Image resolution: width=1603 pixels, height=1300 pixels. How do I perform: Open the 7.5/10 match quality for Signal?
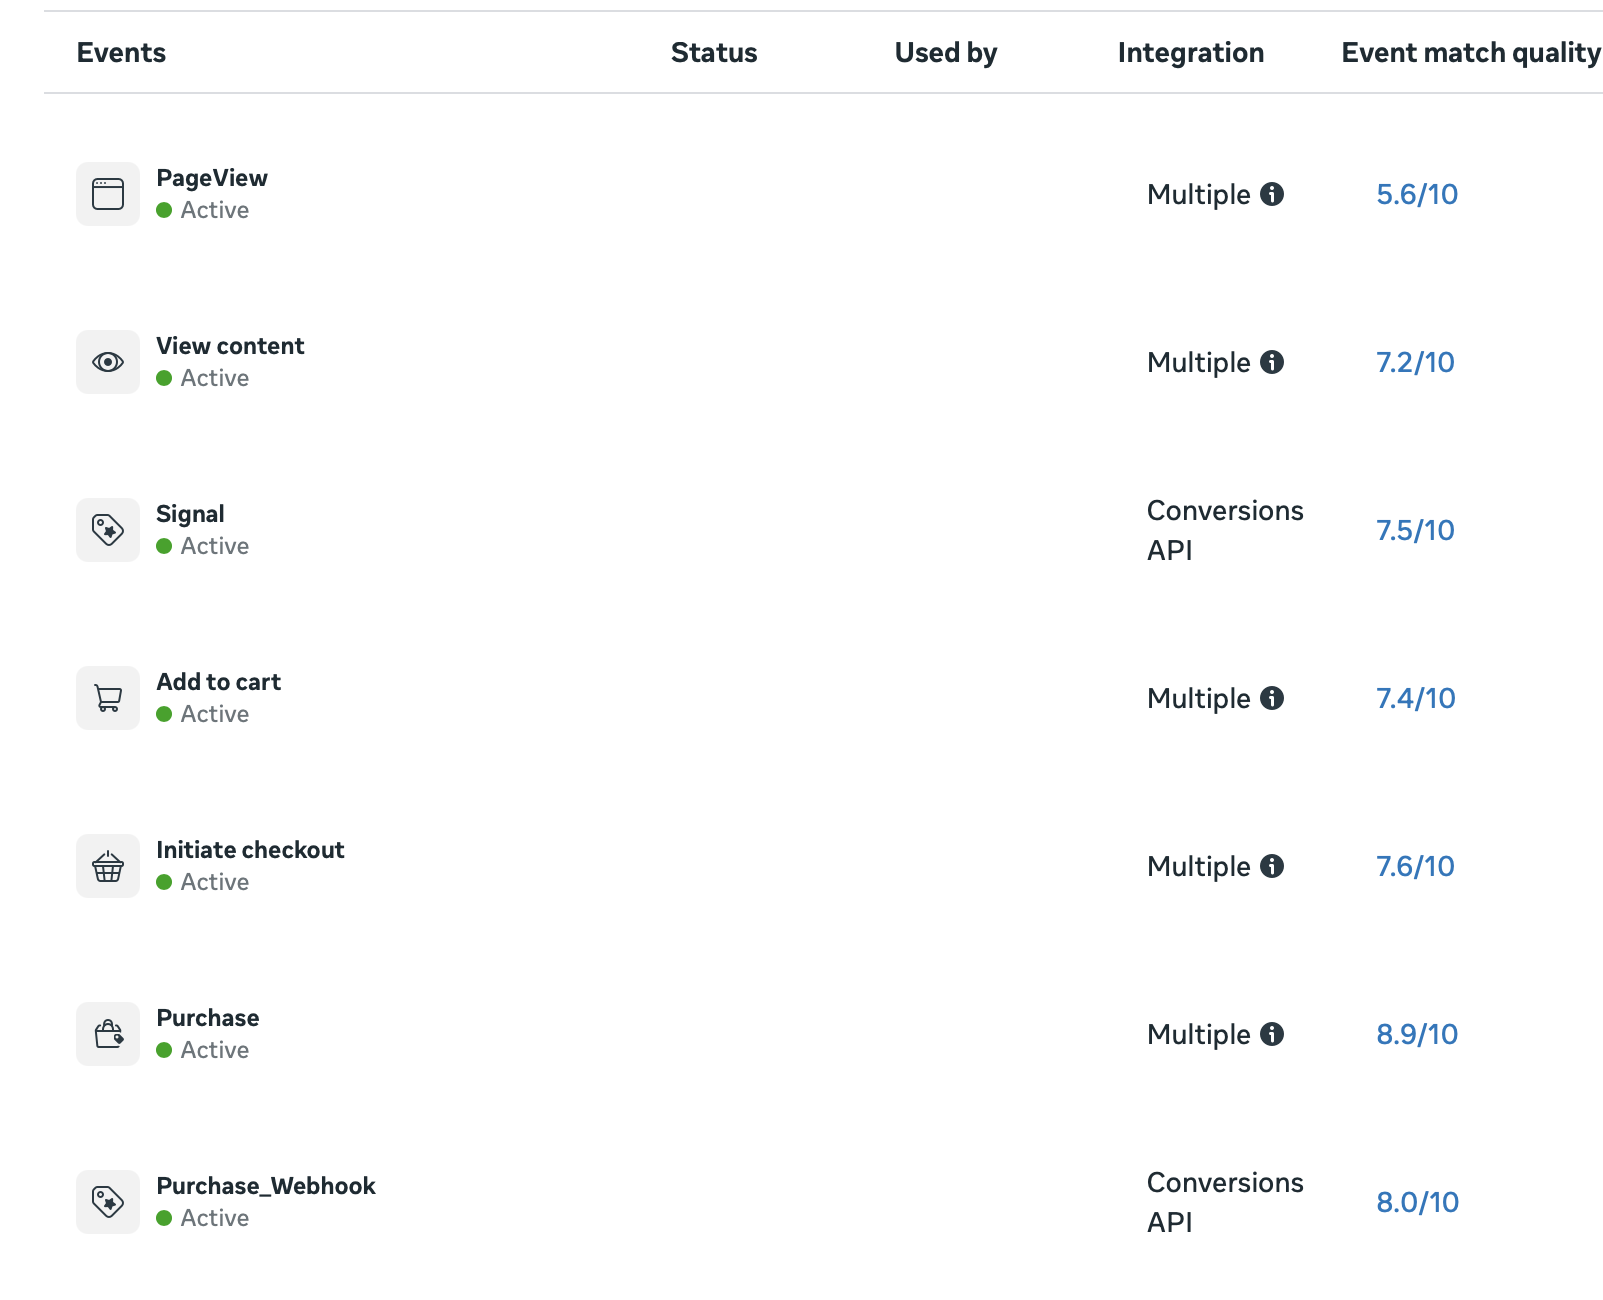click(x=1415, y=530)
